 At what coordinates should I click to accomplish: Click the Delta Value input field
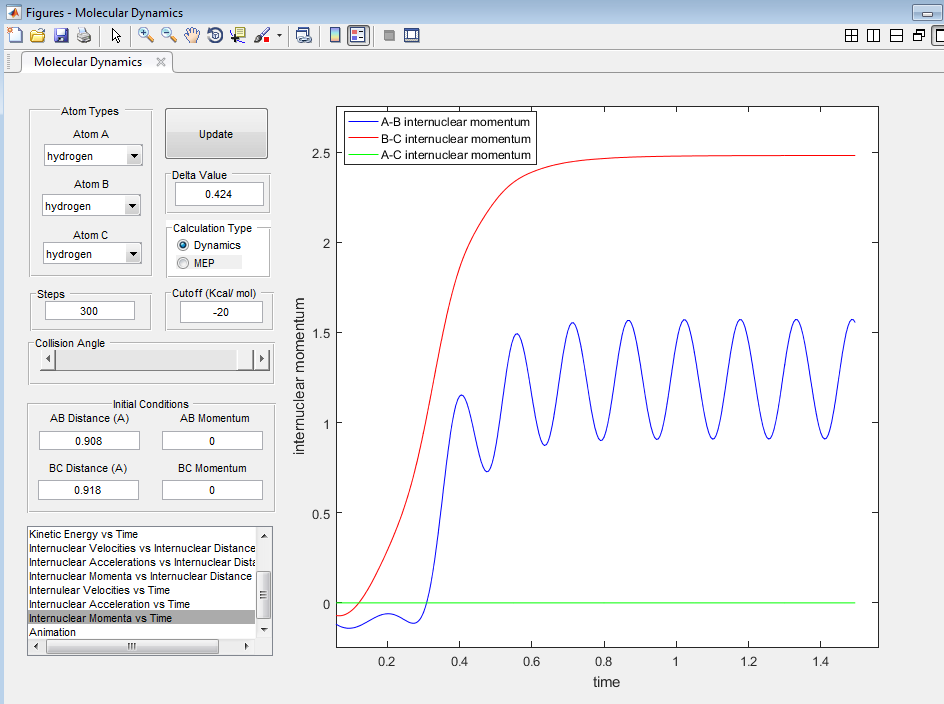point(217,193)
